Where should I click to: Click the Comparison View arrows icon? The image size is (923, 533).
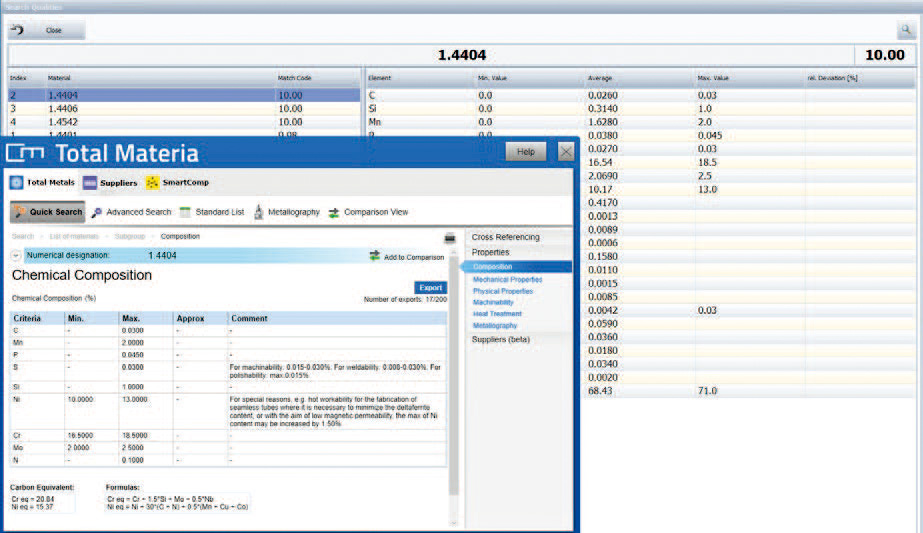tap(334, 213)
